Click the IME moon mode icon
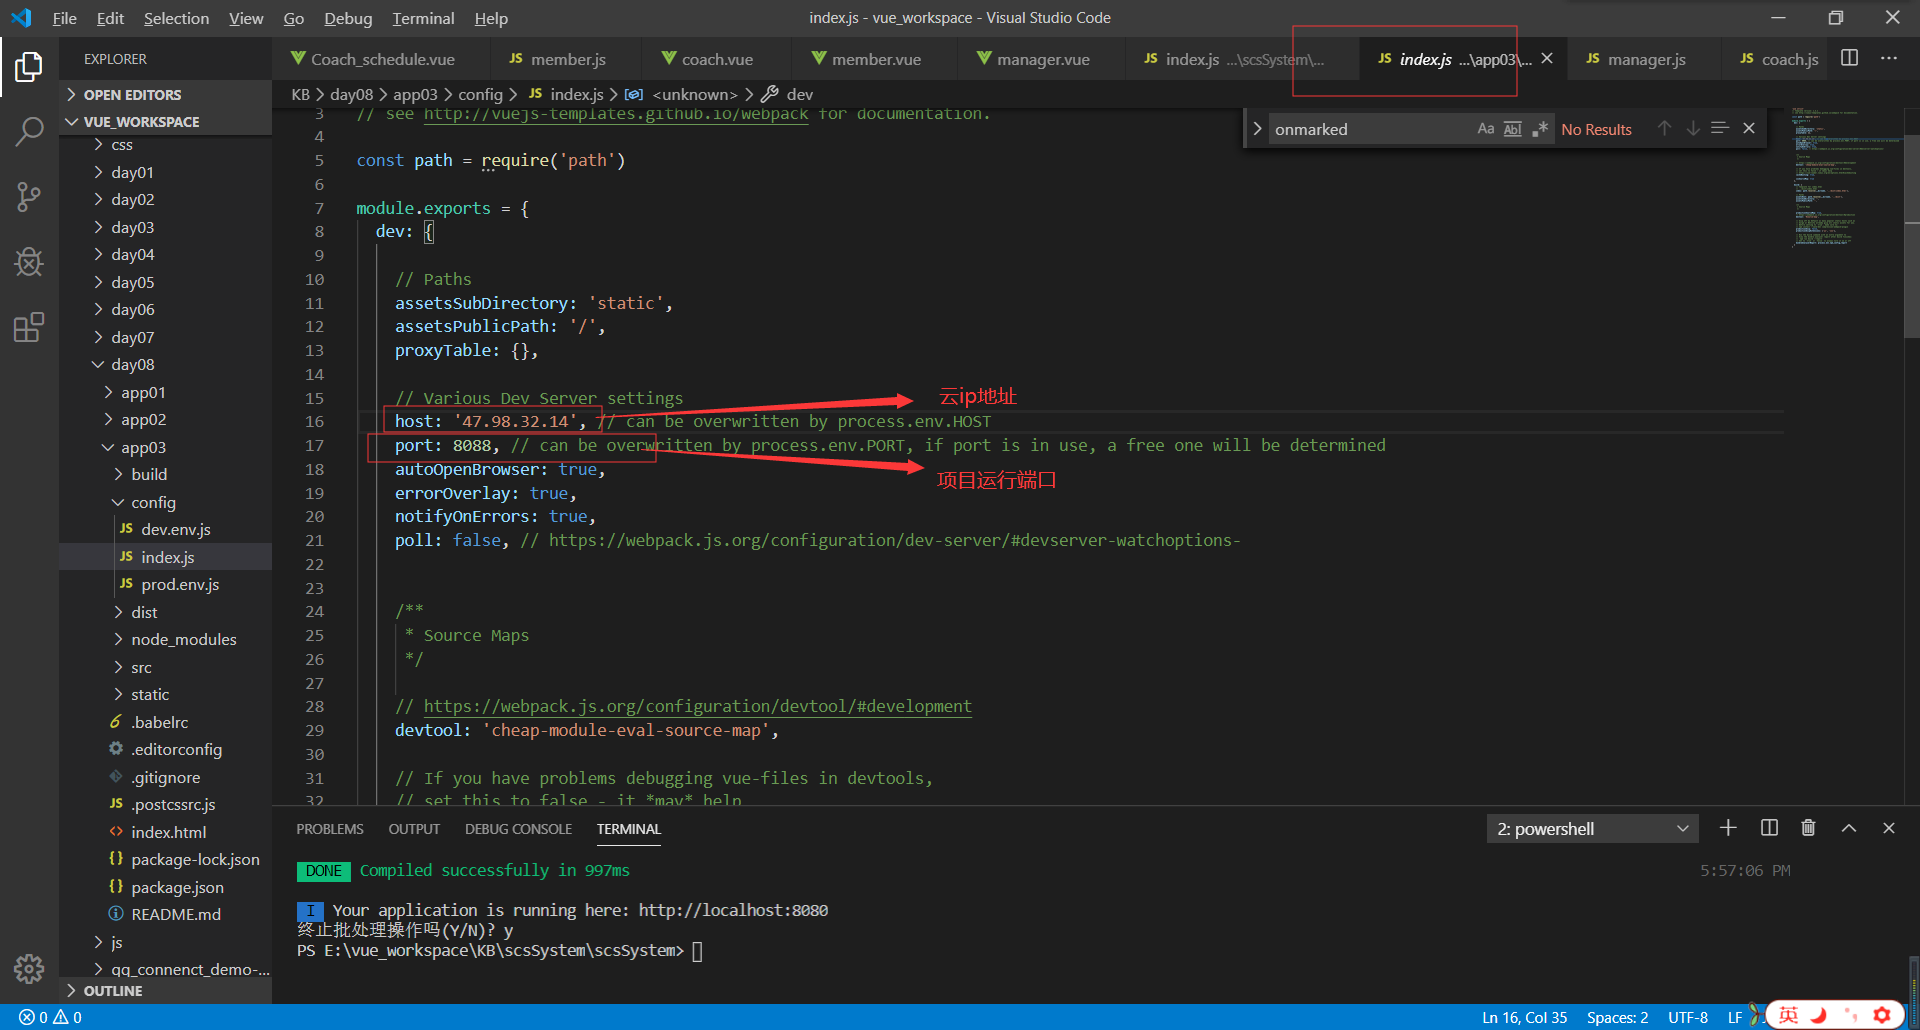The image size is (1920, 1030). point(1819,1015)
